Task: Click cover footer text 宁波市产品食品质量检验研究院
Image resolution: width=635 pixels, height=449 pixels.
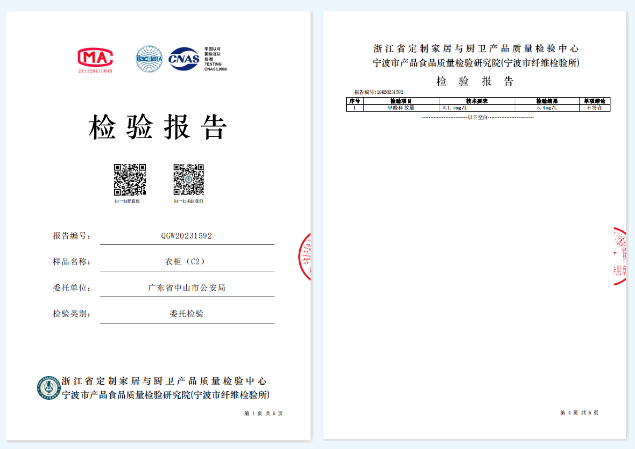Action: click(x=126, y=395)
